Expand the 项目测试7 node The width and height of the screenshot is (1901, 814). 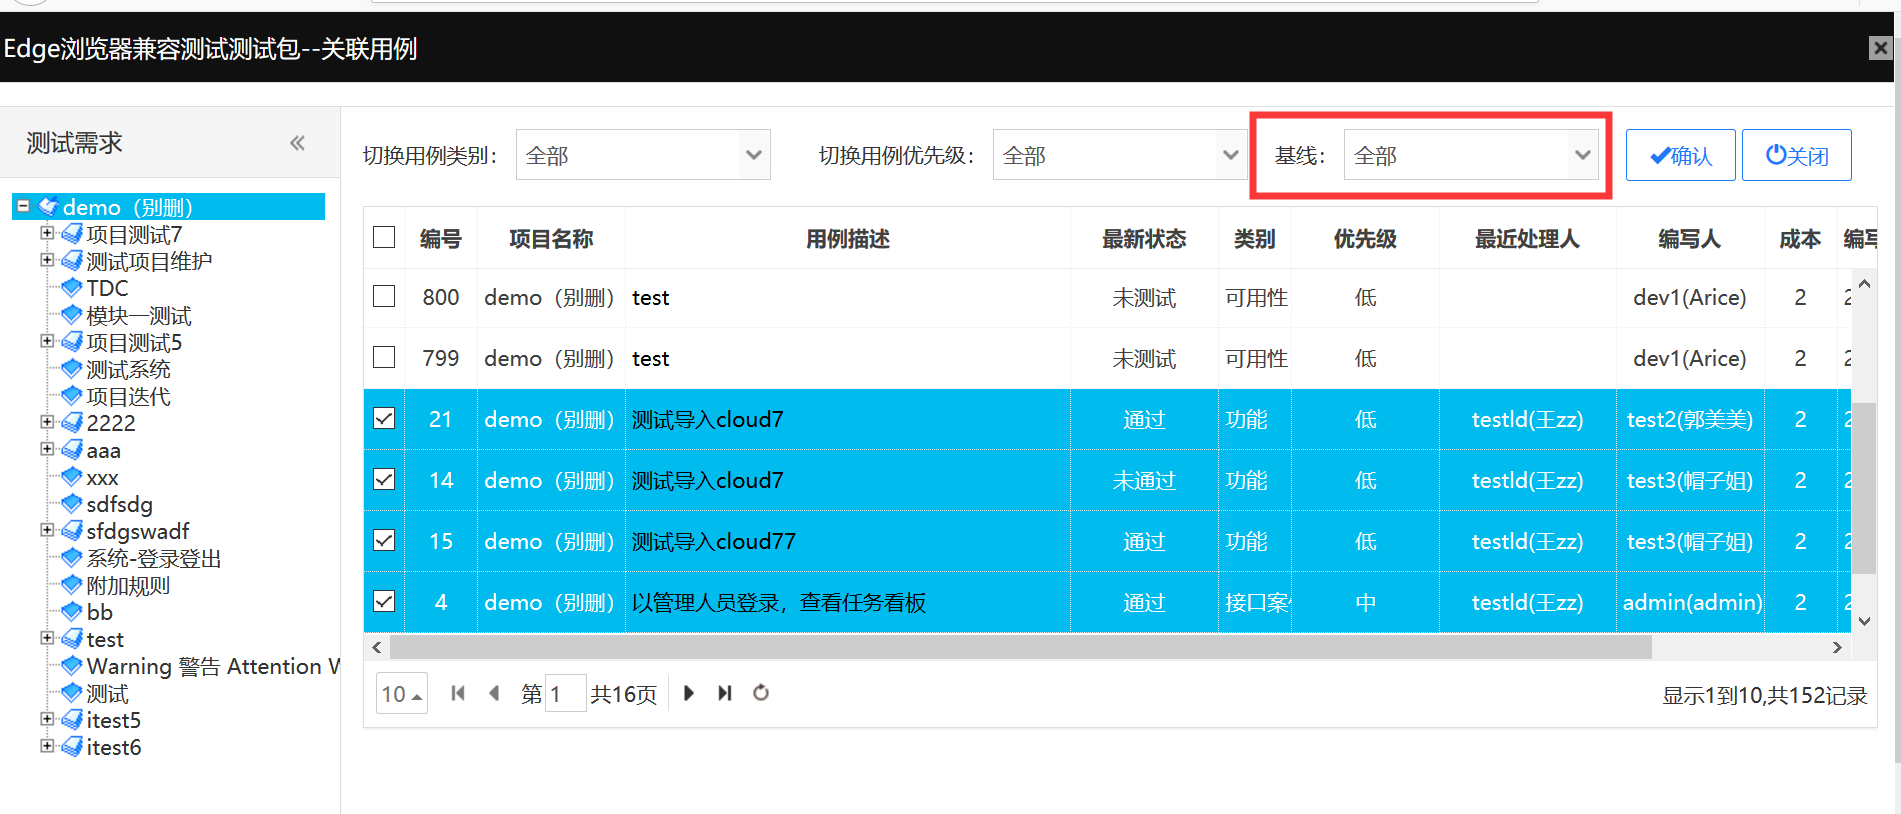(x=47, y=233)
